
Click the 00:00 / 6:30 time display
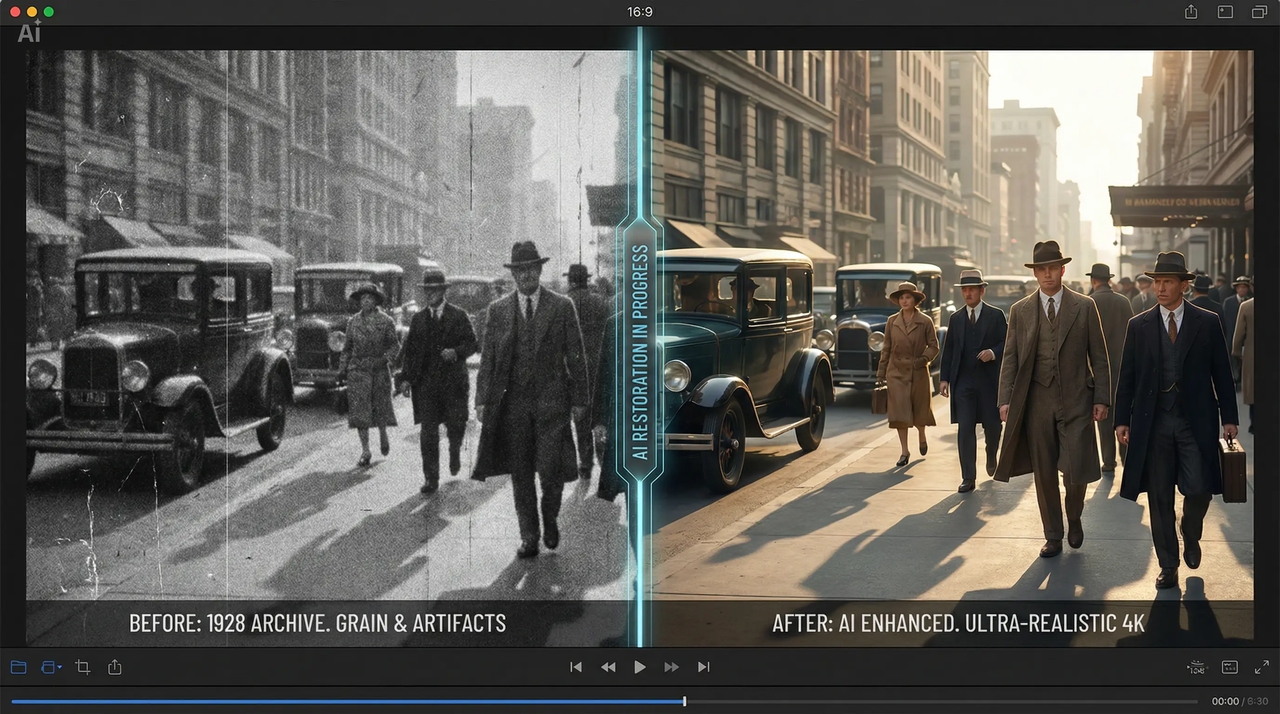tap(1240, 701)
